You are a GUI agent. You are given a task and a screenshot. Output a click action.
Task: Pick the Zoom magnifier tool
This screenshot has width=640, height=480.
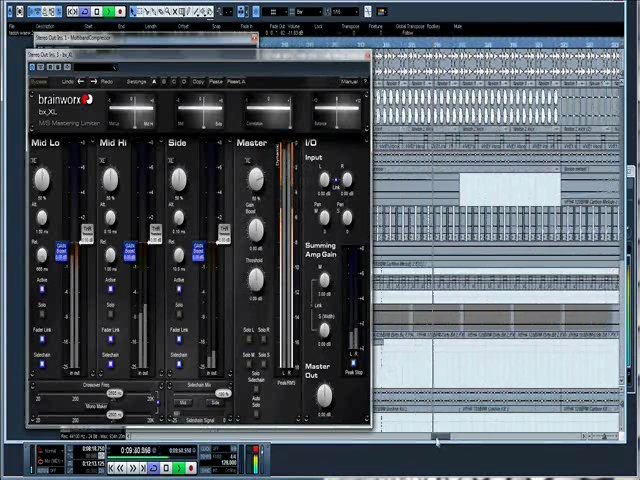(167, 11)
